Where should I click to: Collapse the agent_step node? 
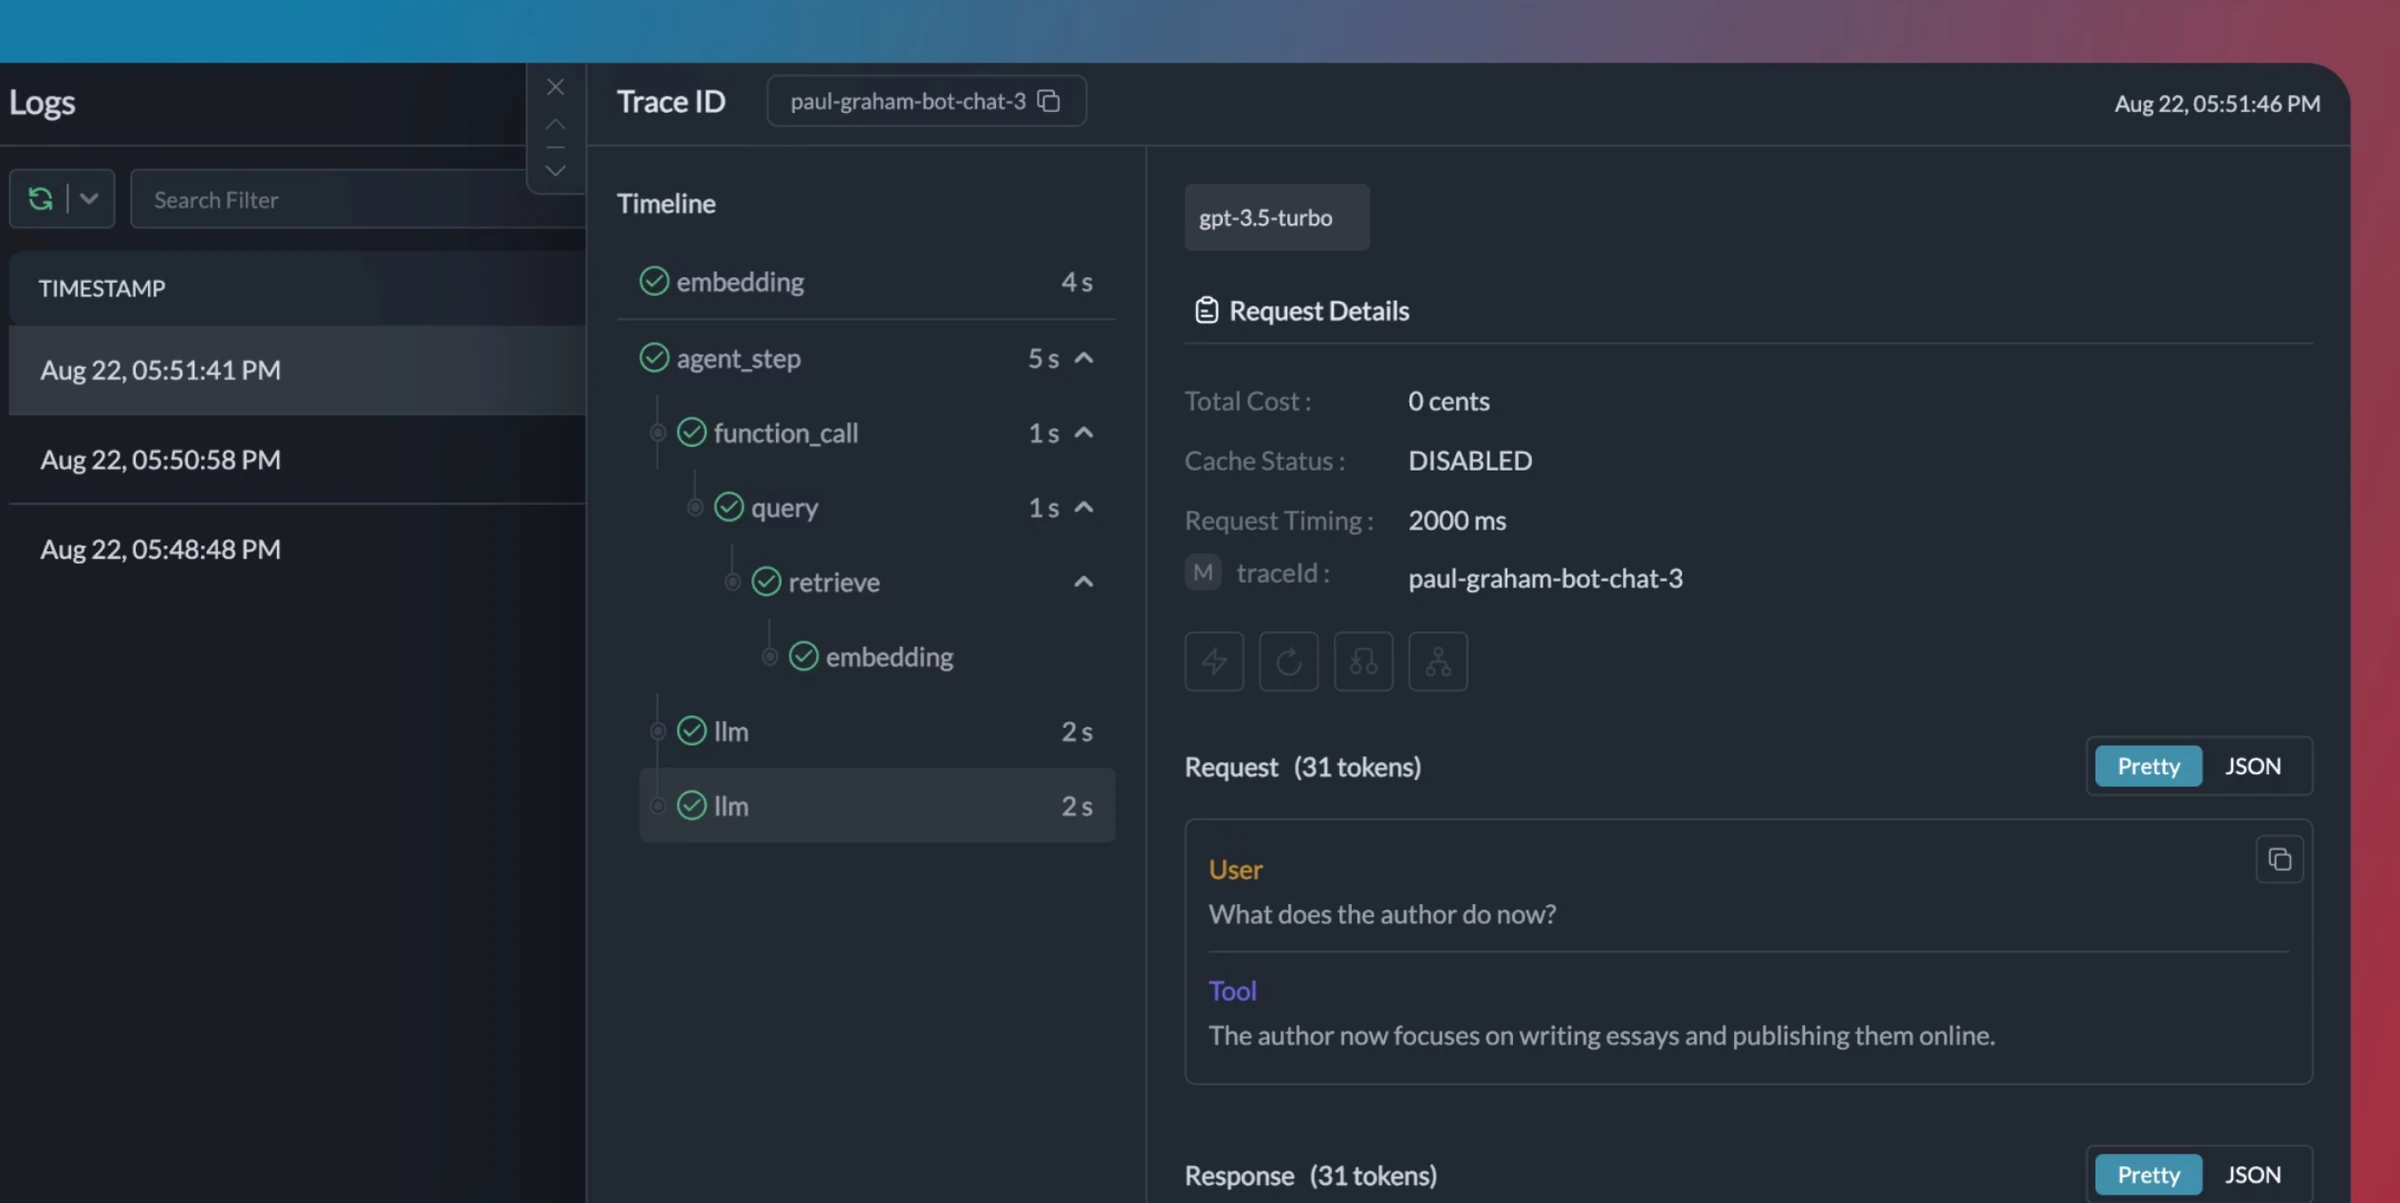tap(1084, 358)
